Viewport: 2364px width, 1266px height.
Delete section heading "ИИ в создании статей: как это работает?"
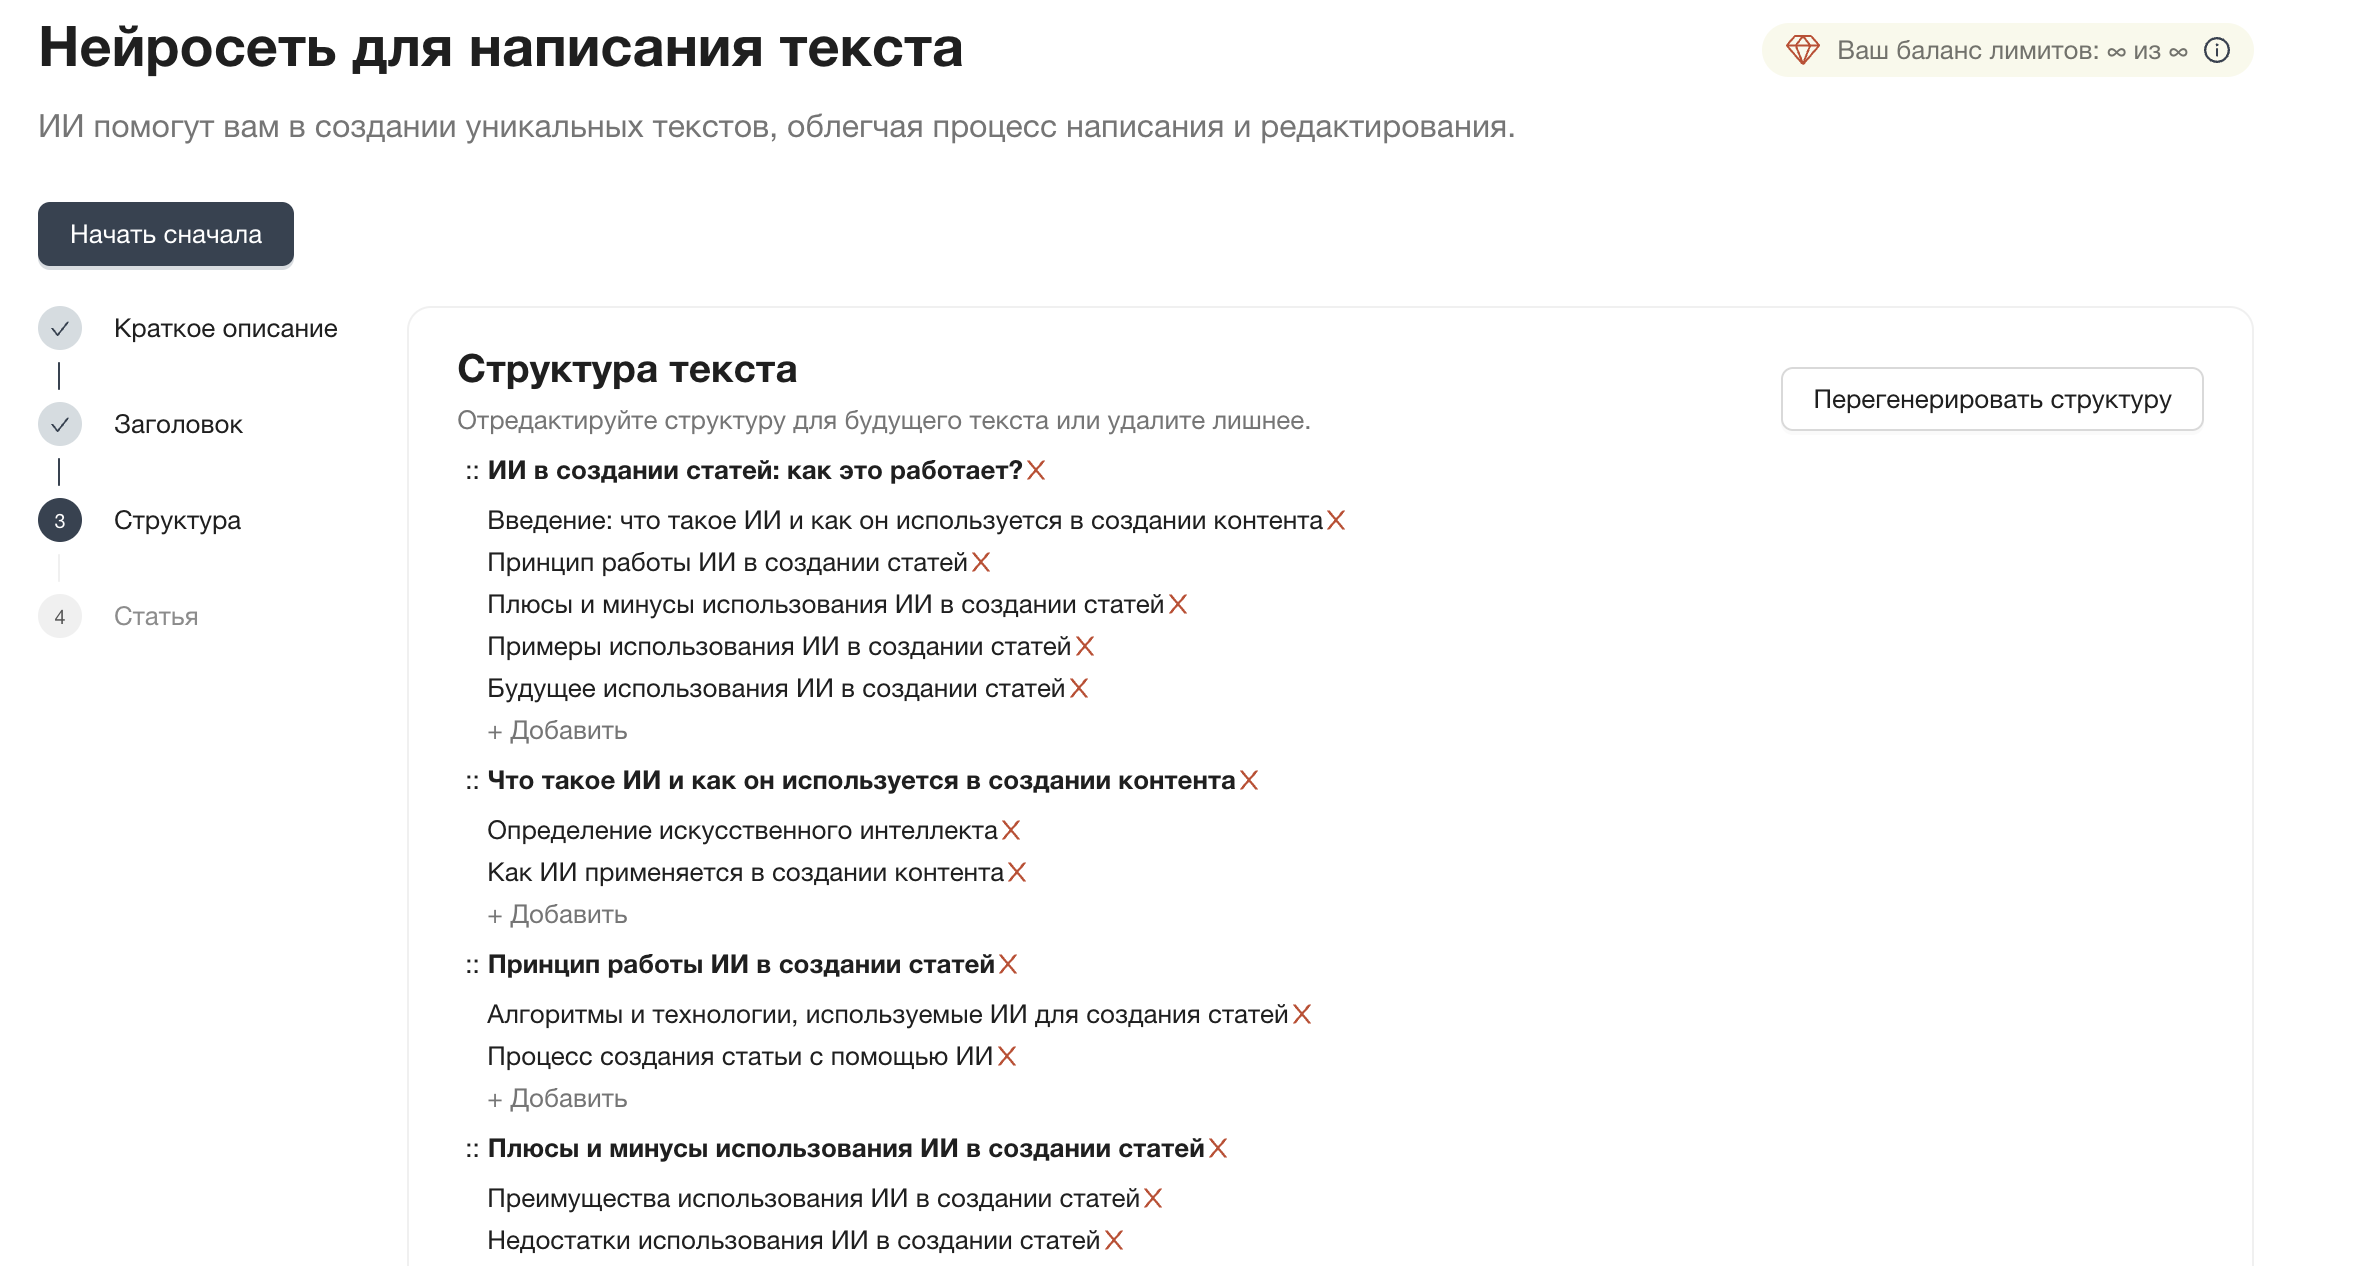tap(1036, 470)
